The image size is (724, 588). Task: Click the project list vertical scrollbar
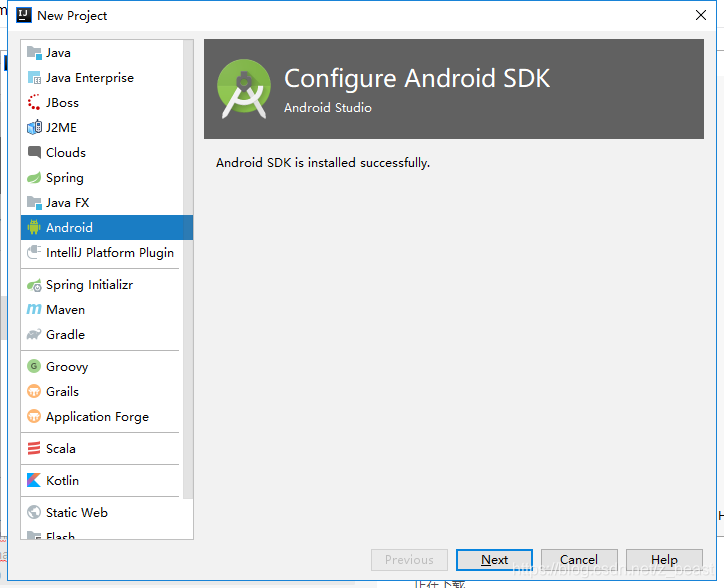188,269
